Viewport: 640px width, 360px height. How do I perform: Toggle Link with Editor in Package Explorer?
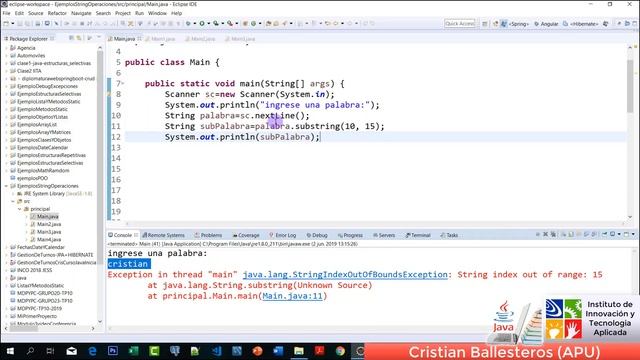click(79, 38)
